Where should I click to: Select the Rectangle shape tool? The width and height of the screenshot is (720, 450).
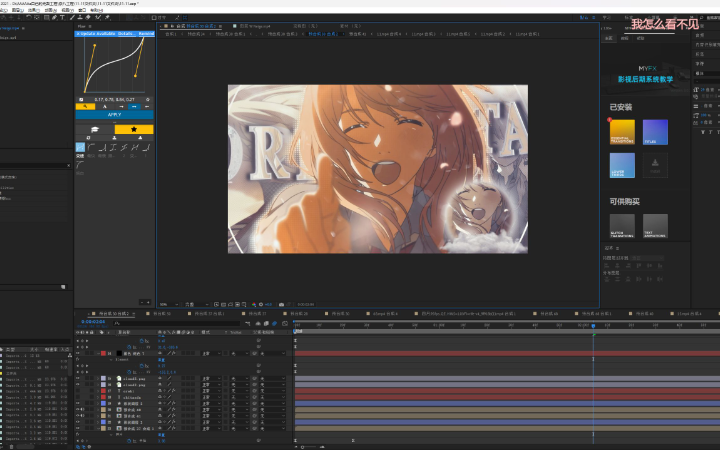coord(46,17)
